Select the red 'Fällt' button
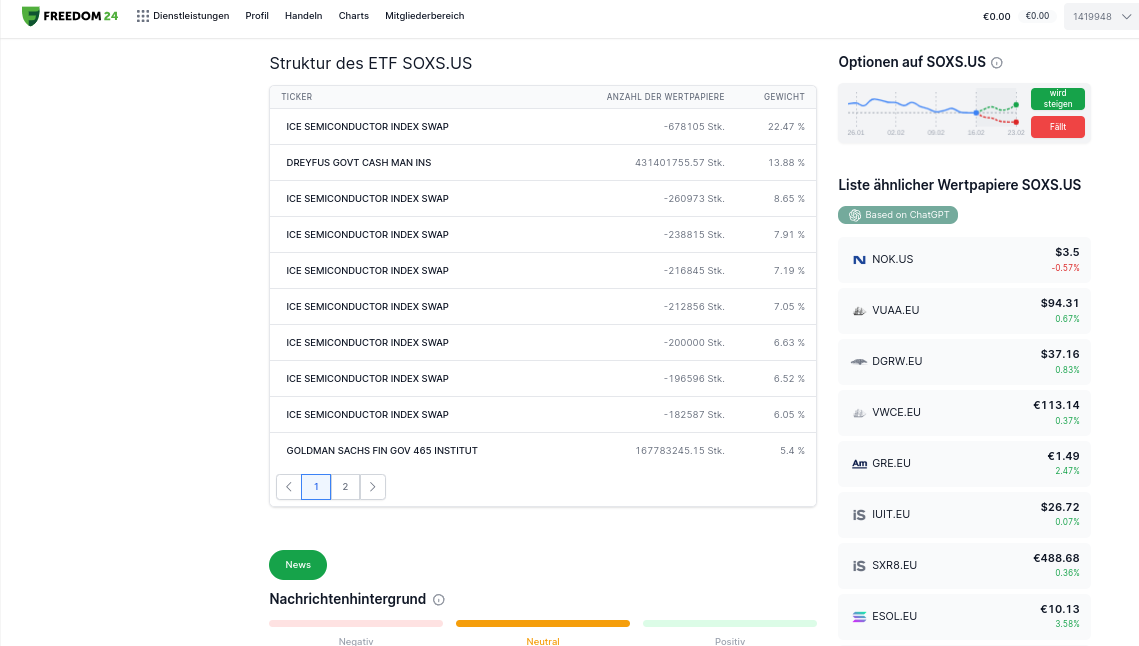1139x646 pixels. tap(1058, 127)
